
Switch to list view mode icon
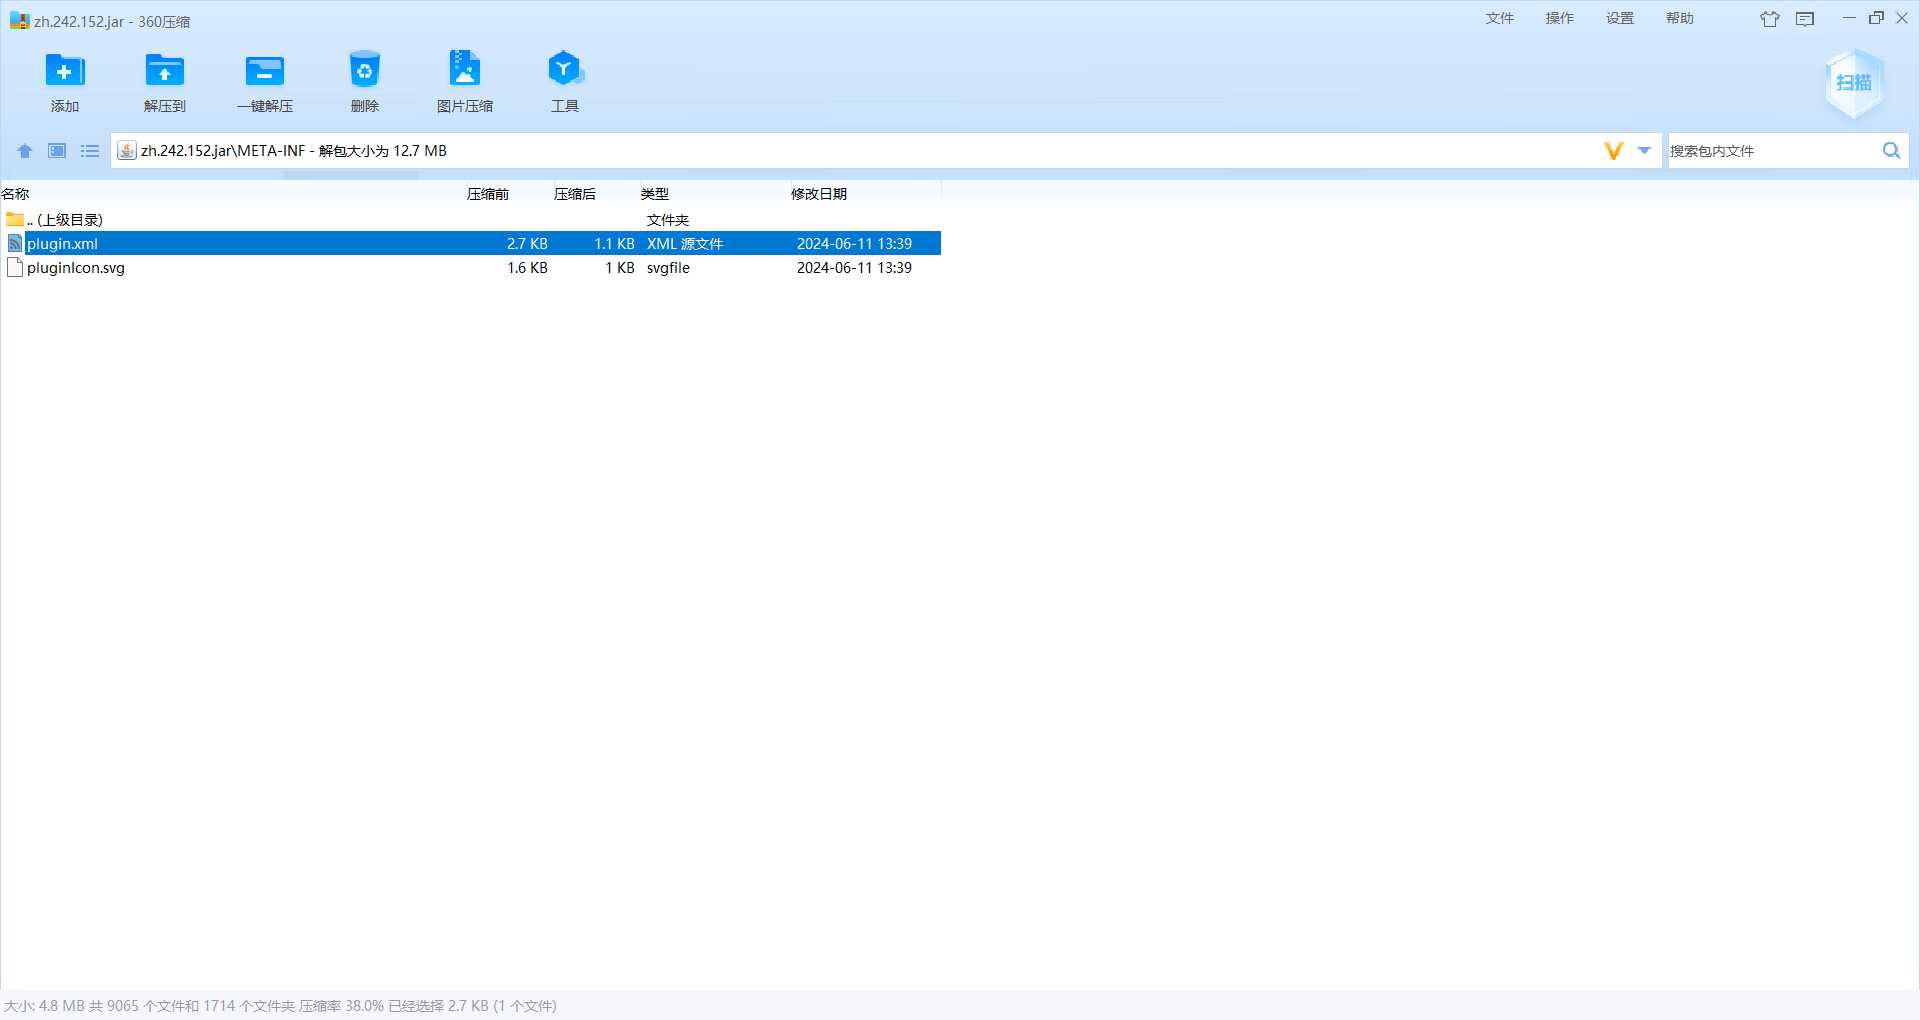point(90,151)
